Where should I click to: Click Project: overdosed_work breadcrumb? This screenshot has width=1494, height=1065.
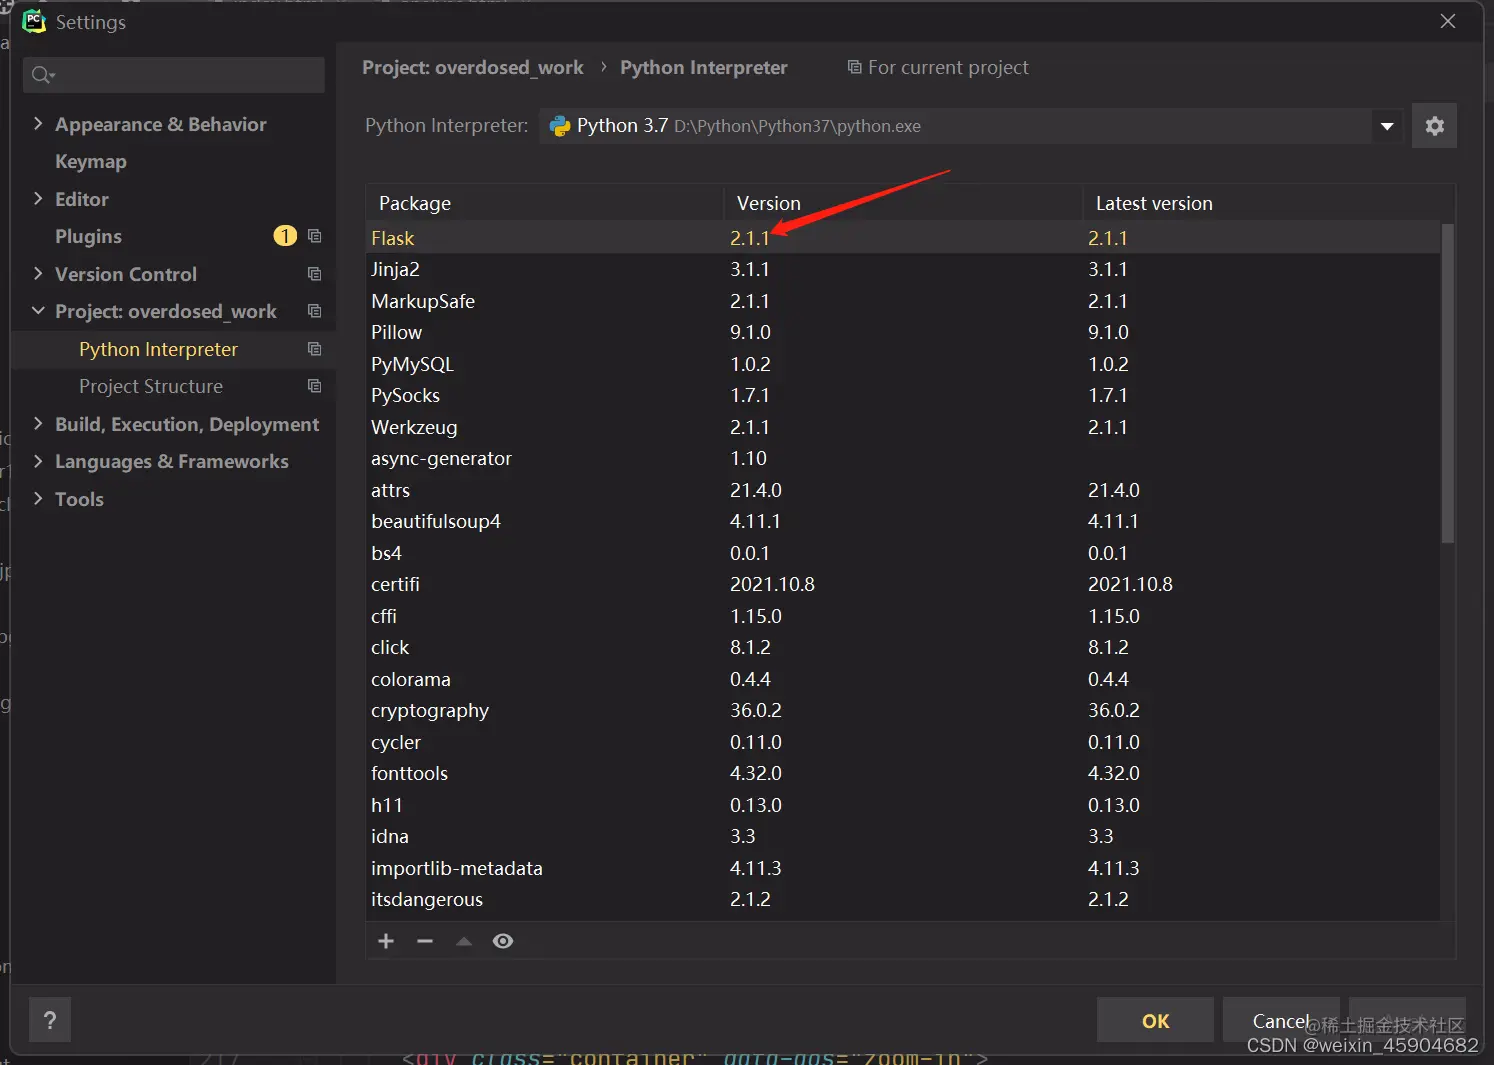(x=472, y=67)
